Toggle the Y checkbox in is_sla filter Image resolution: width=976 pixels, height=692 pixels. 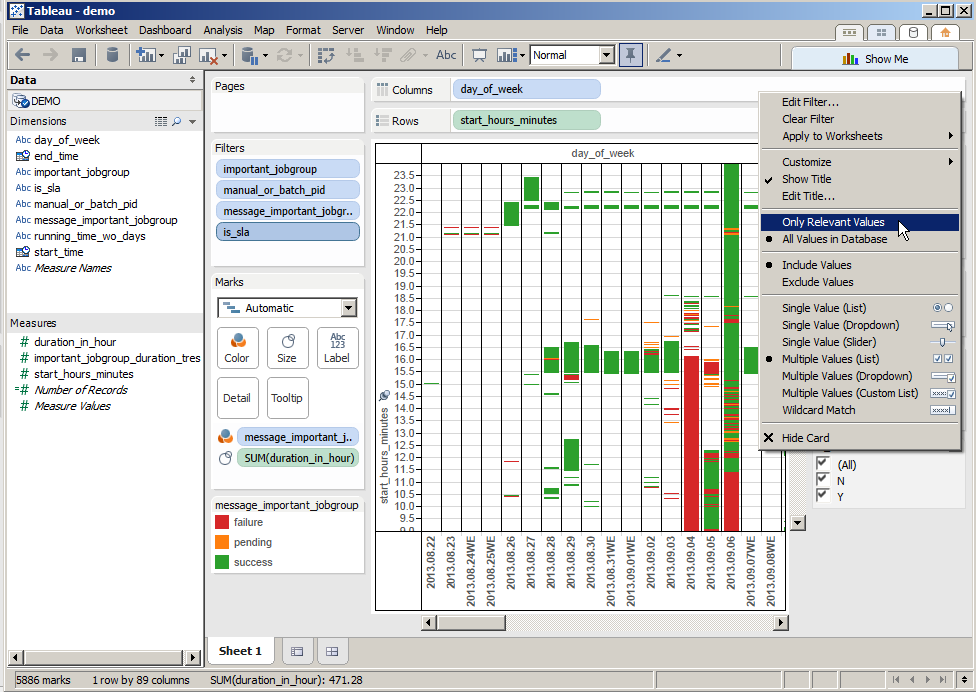pyautogui.click(x=822, y=495)
